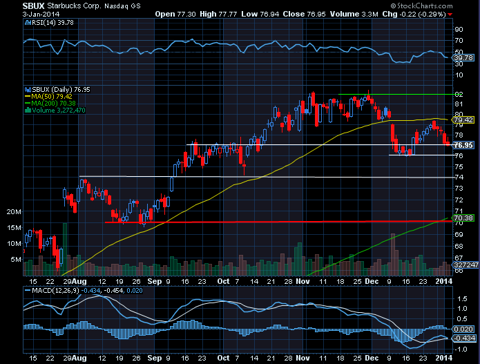The width and height of the screenshot is (480, 364).
Task: Click Dec on the price panel date axis
Action: pyautogui.click(x=371, y=281)
